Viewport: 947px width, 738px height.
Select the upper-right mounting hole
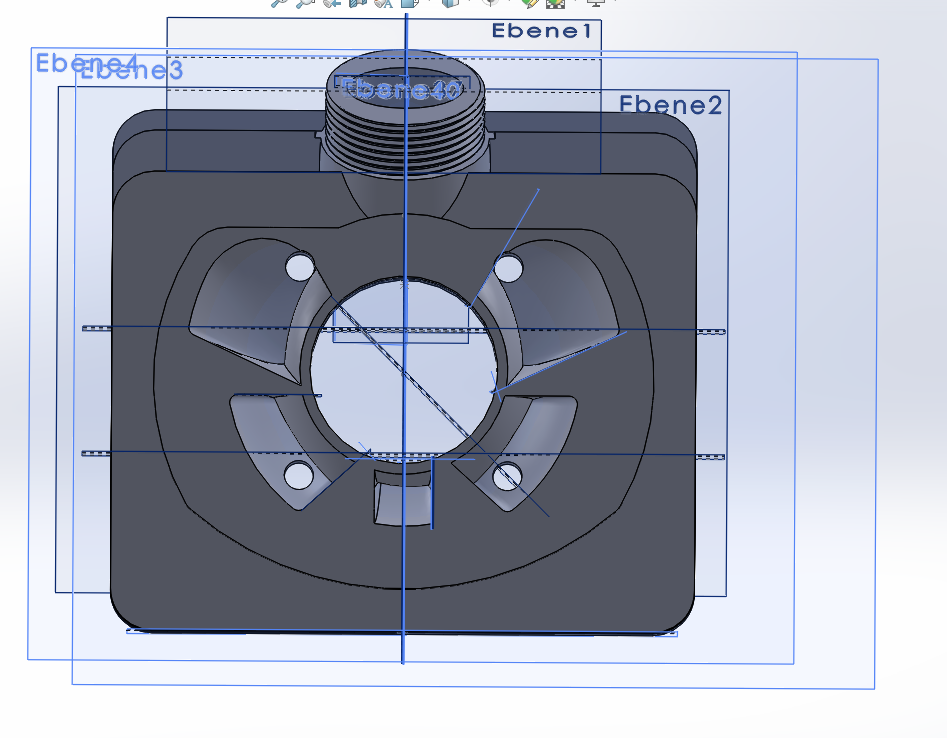coord(509,268)
